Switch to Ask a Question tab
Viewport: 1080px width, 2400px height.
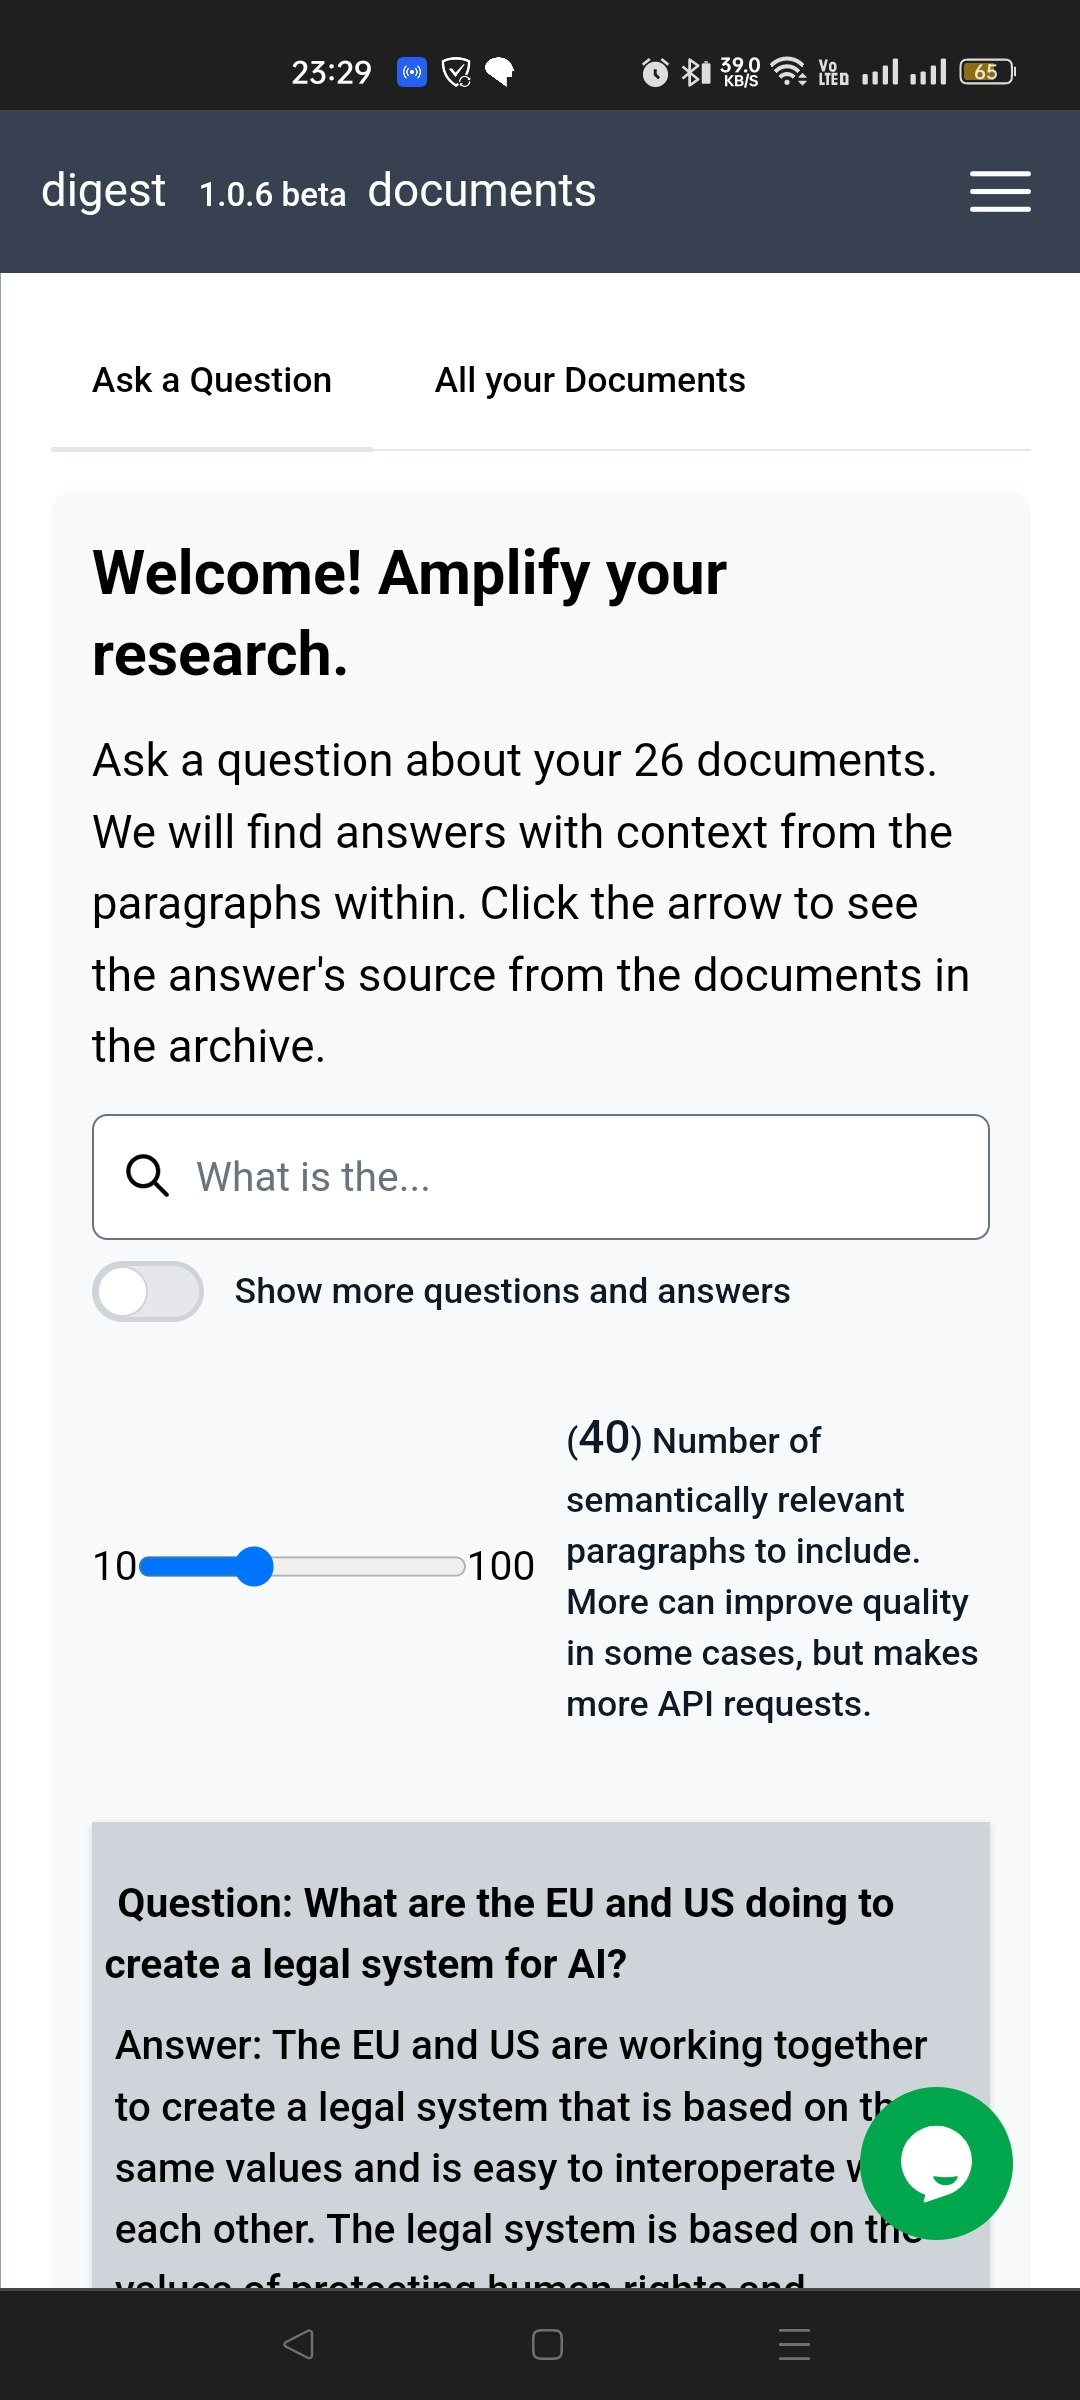[x=212, y=381]
